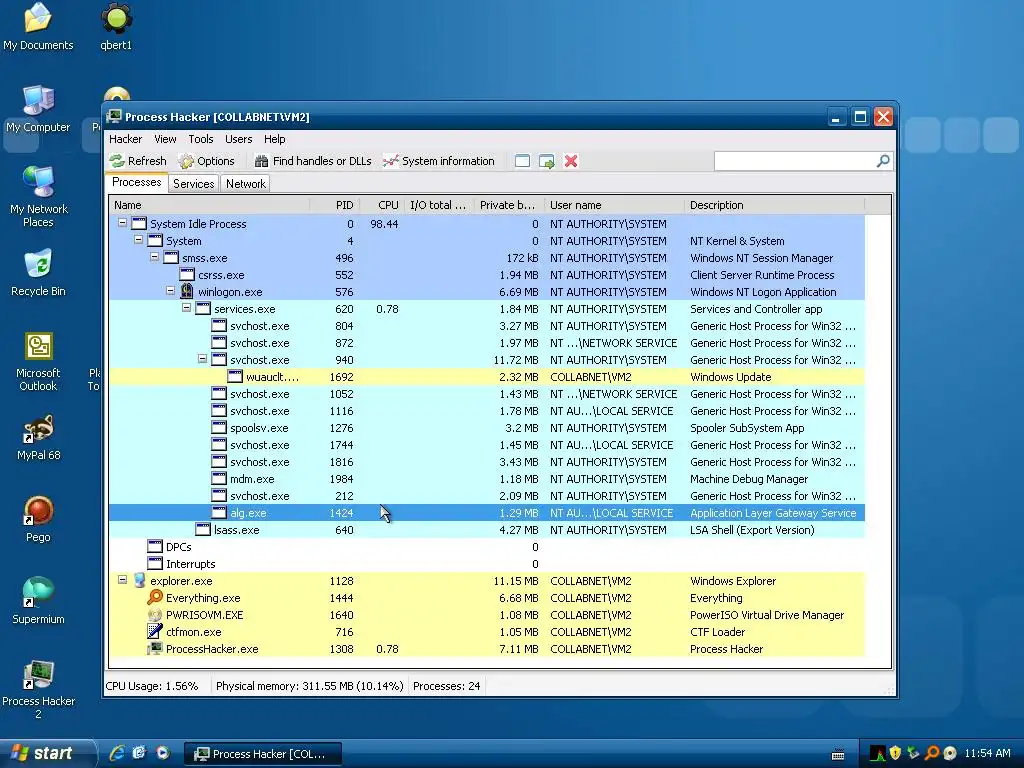Select the ProcessHacker.exe process icon
This screenshot has height=768, width=1024.
[x=155, y=648]
